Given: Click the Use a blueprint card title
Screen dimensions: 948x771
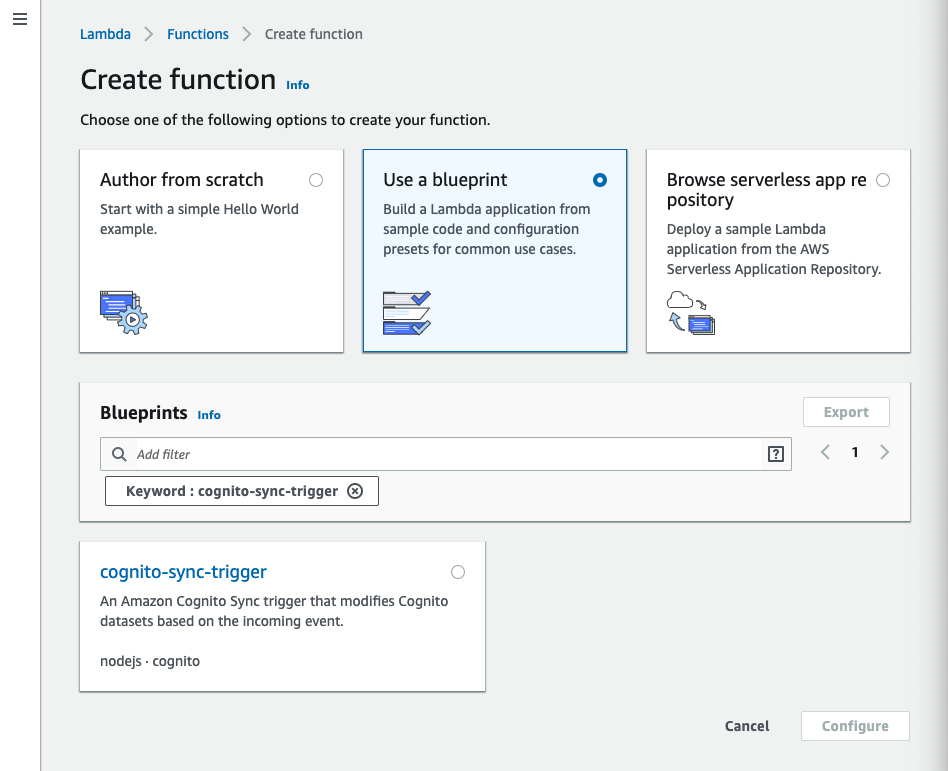Looking at the screenshot, I should point(445,180).
